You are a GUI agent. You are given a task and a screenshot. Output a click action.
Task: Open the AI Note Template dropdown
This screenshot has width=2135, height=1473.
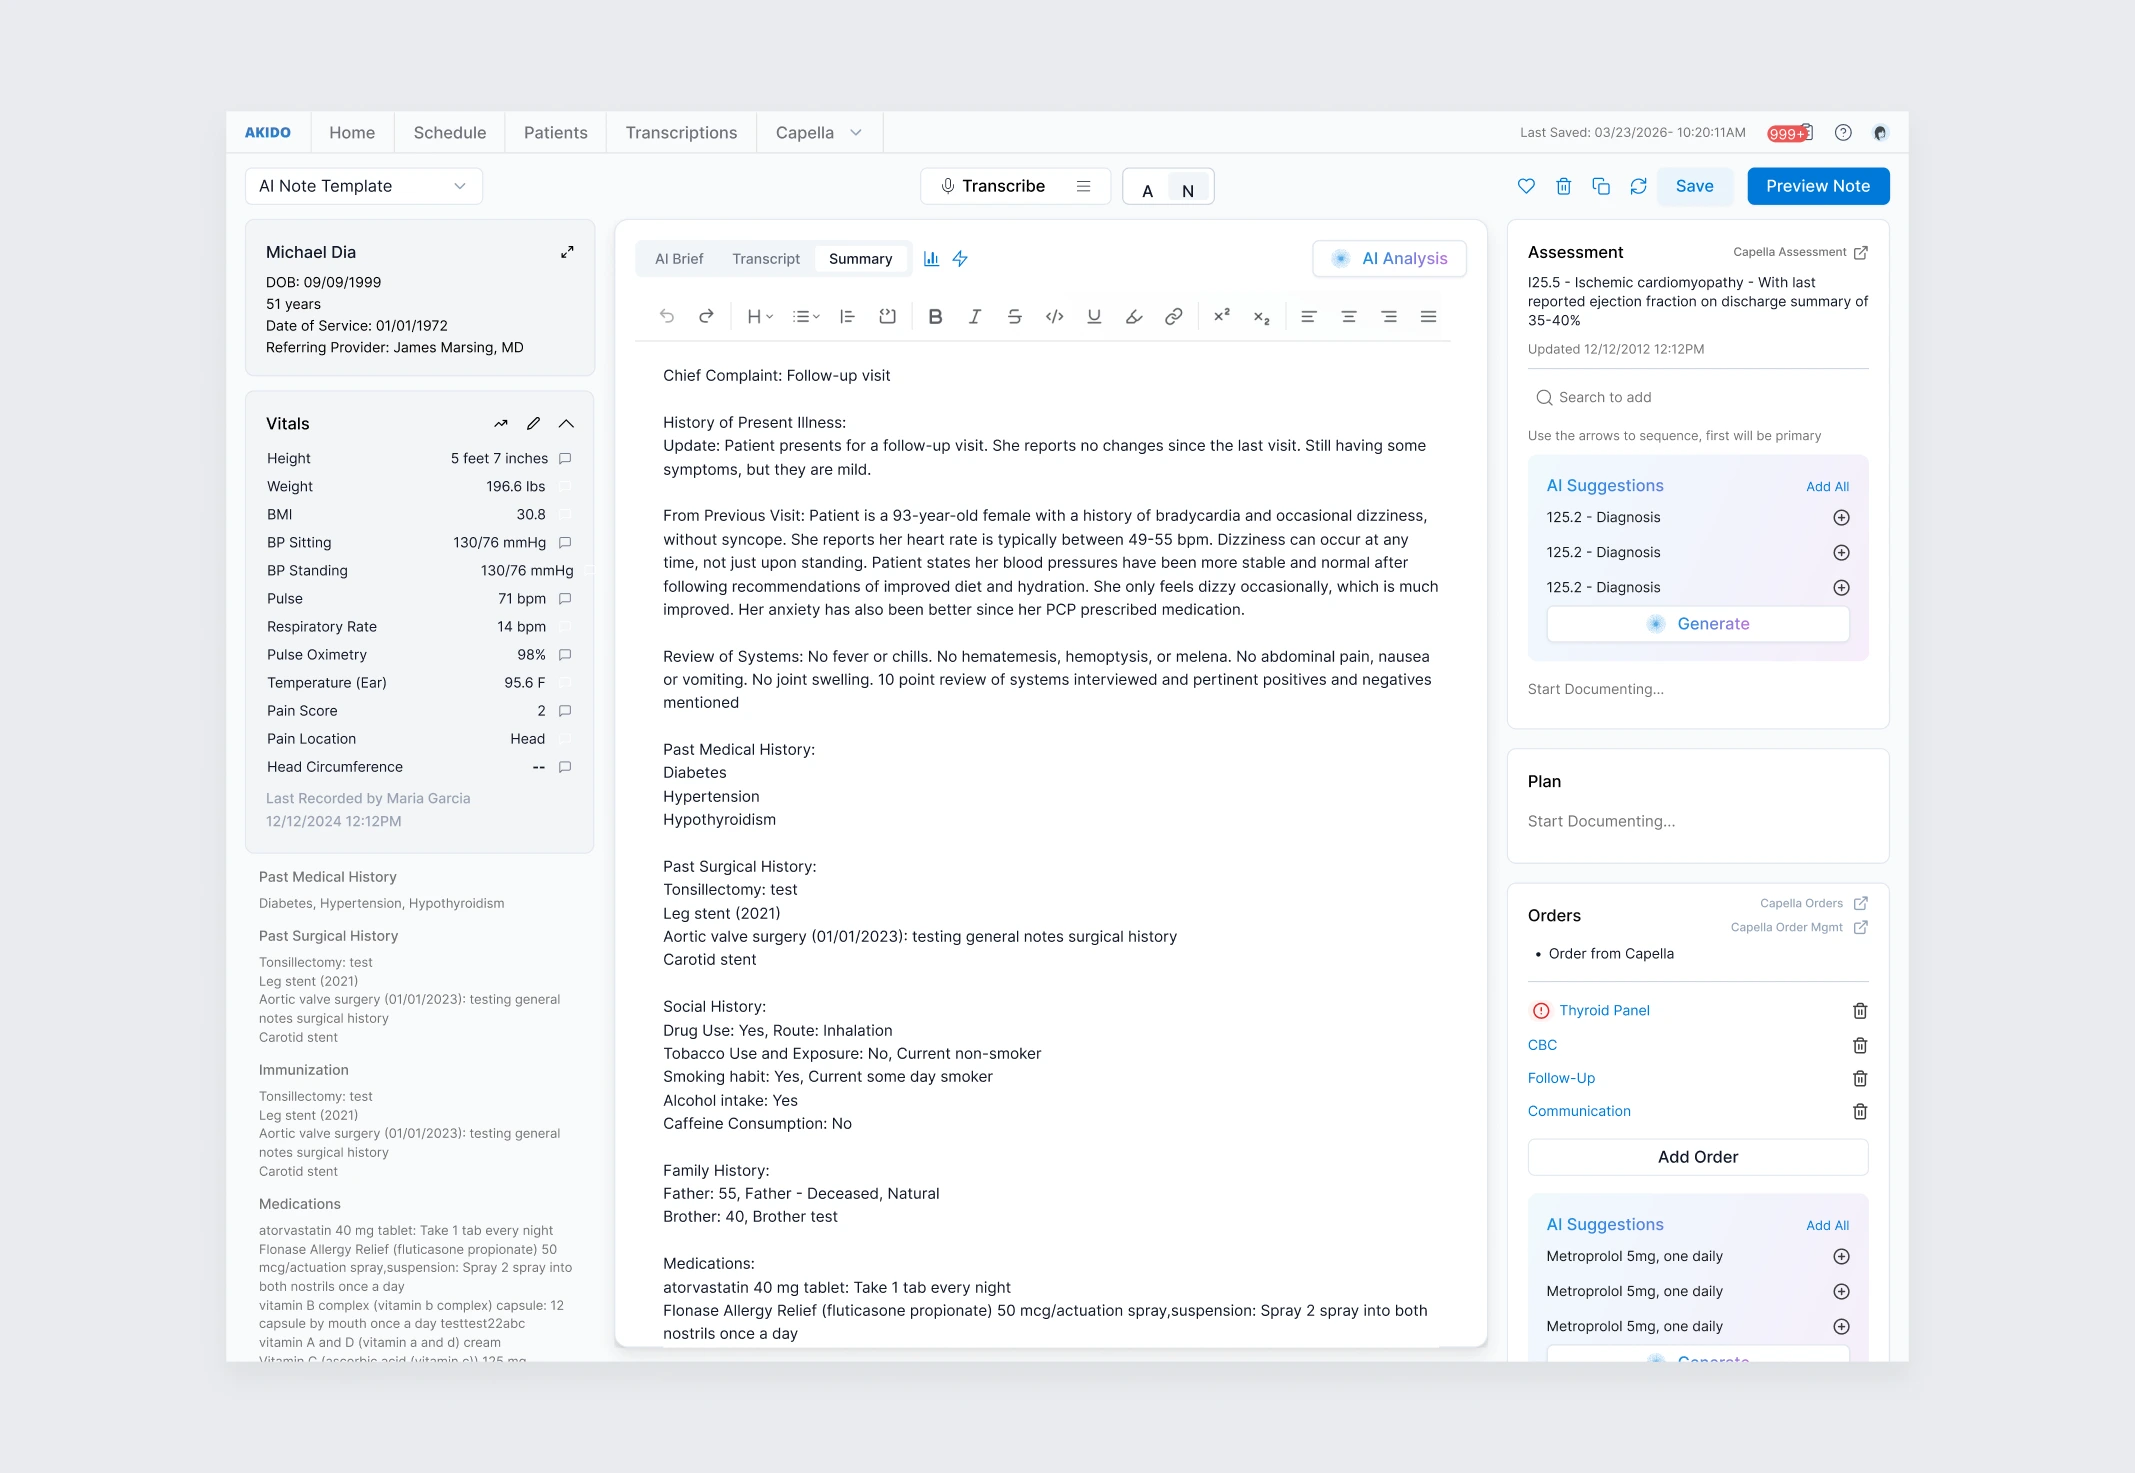coord(363,186)
